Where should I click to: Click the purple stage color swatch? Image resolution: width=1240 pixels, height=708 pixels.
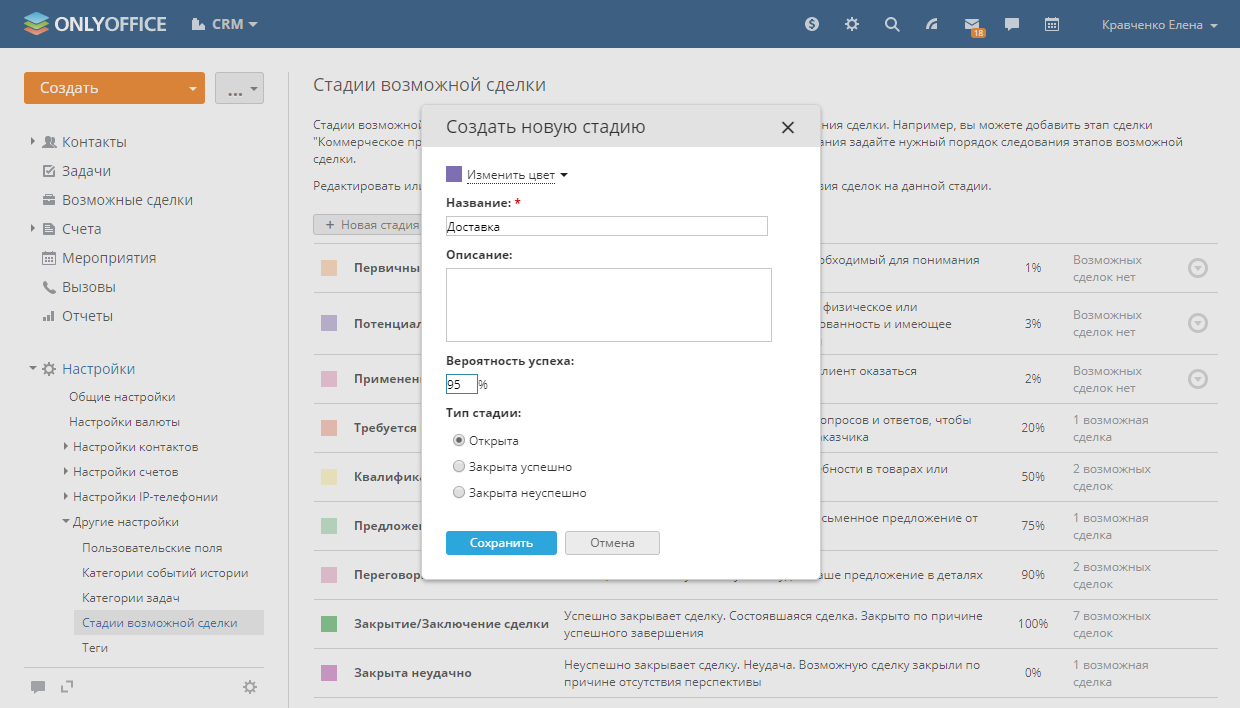coord(454,175)
